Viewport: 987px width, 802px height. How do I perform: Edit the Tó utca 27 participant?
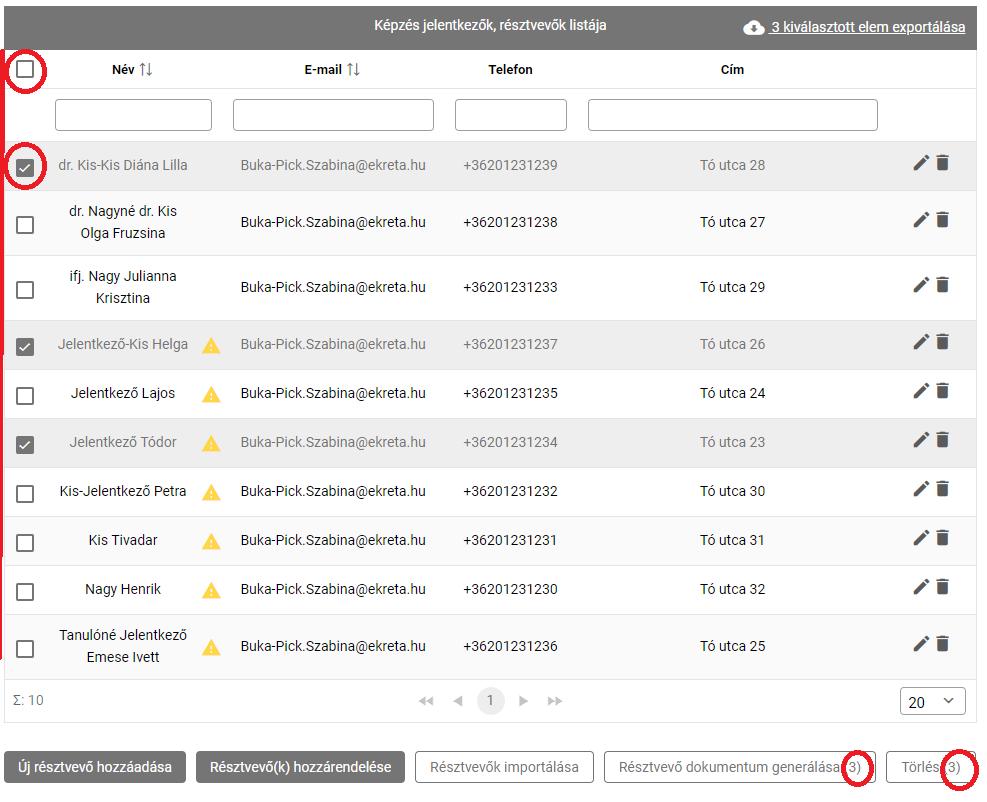[x=921, y=220]
